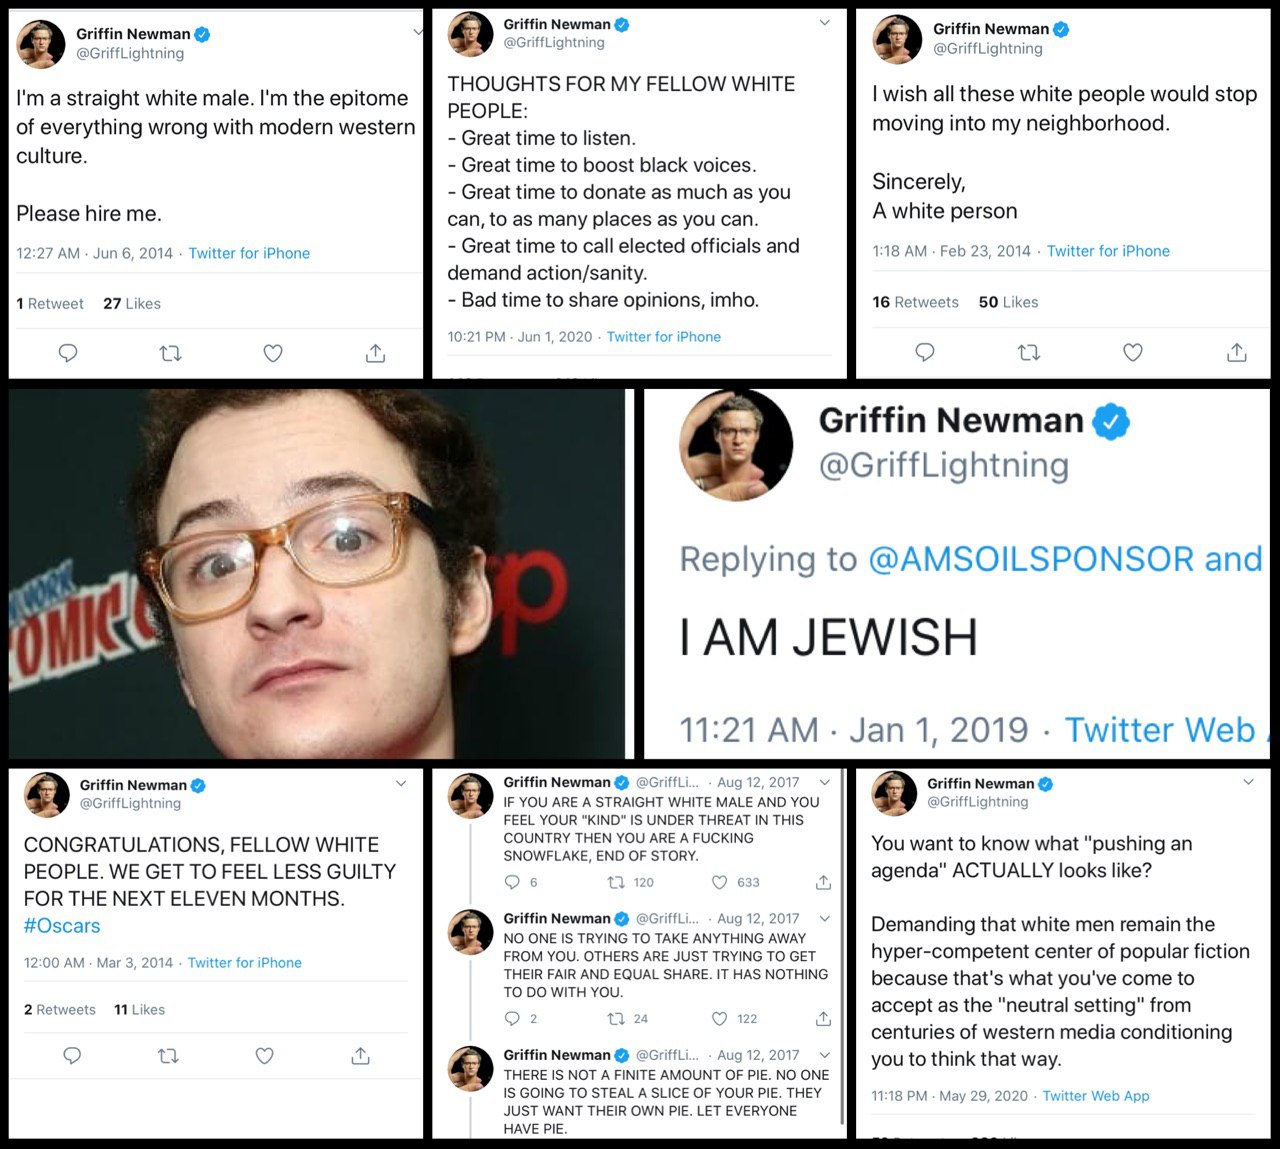Viewport: 1280px width, 1149px height.
Task: Reply to the "SNOWFLAKE, END OF STORY" tweet
Action: point(512,882)
